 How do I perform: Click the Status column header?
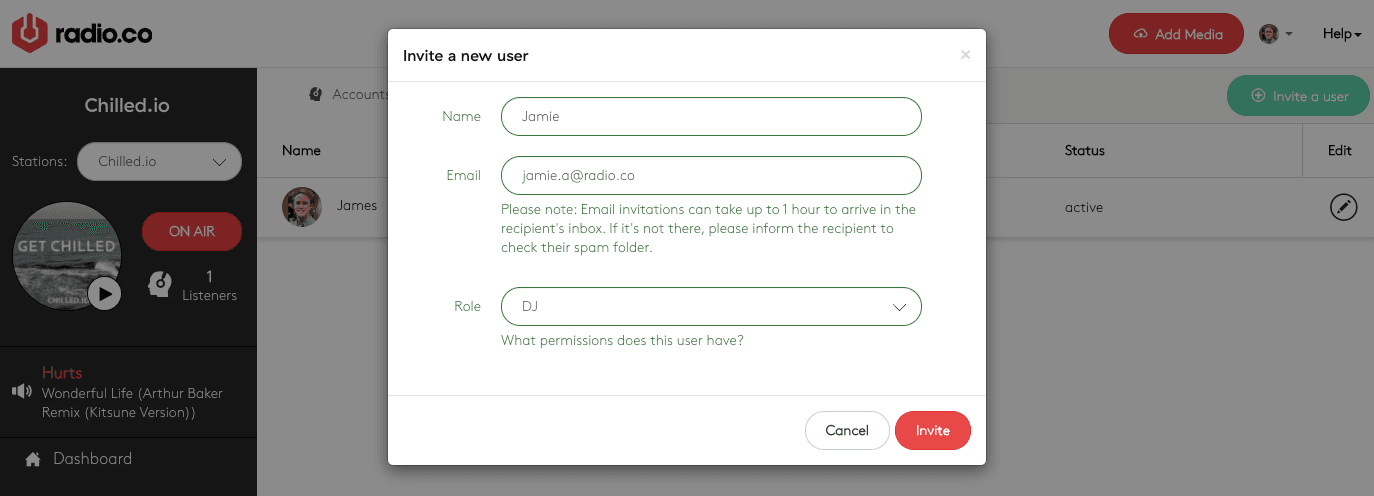click(1085, 150)
